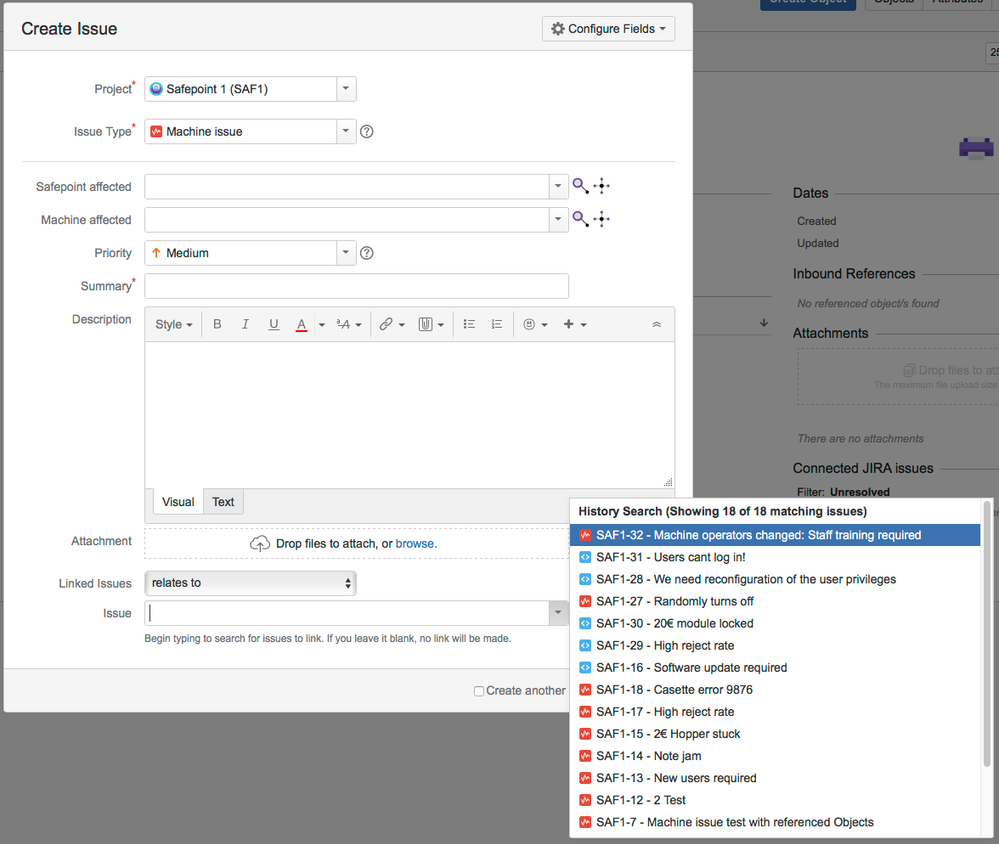Click the Machine affected graph icon
The height and width of the screenshot is (844, 999).
point(601,219)
